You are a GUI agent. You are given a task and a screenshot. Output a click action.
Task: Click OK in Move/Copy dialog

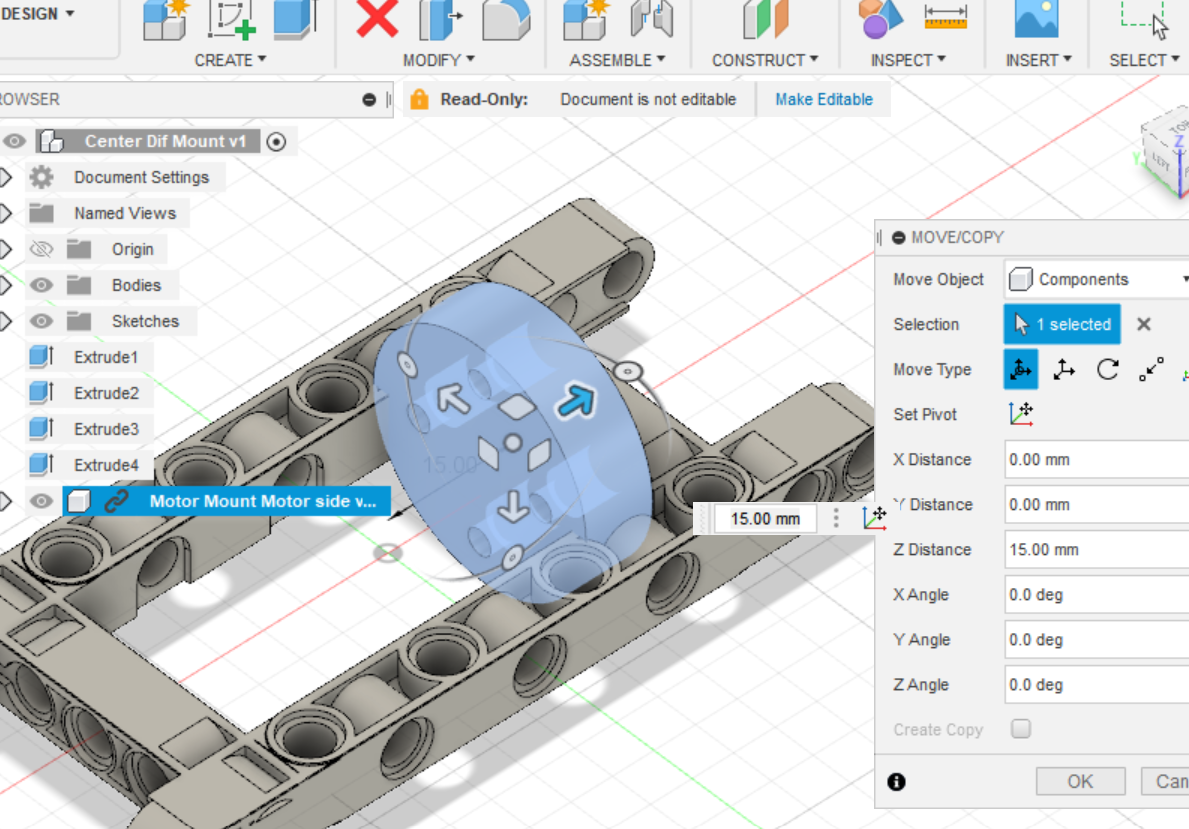point(1081,781)
